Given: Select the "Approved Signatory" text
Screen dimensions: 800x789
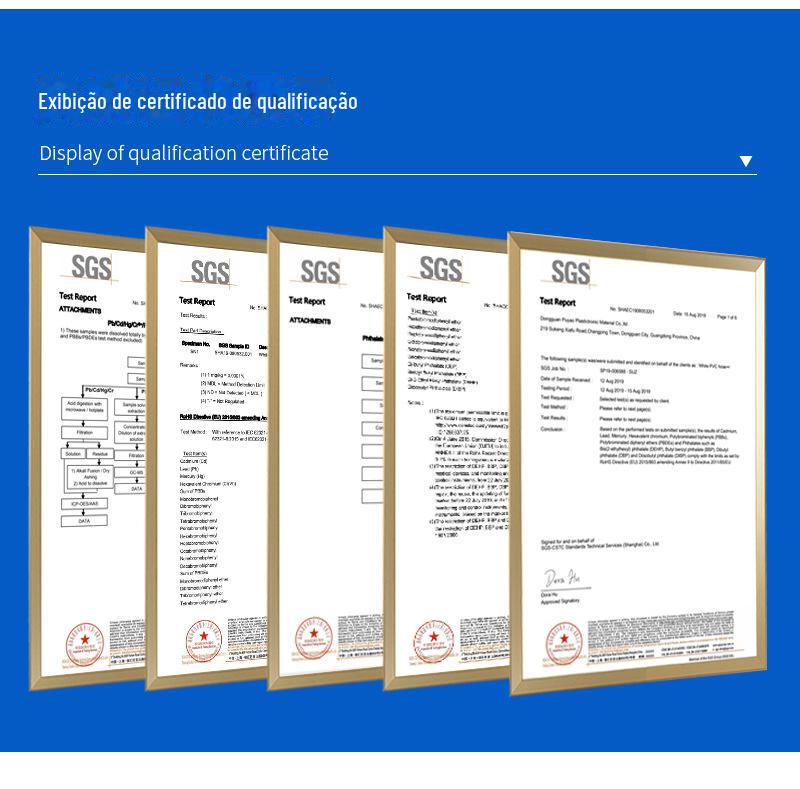Looking at the screenshot, I should coord(560,601).
